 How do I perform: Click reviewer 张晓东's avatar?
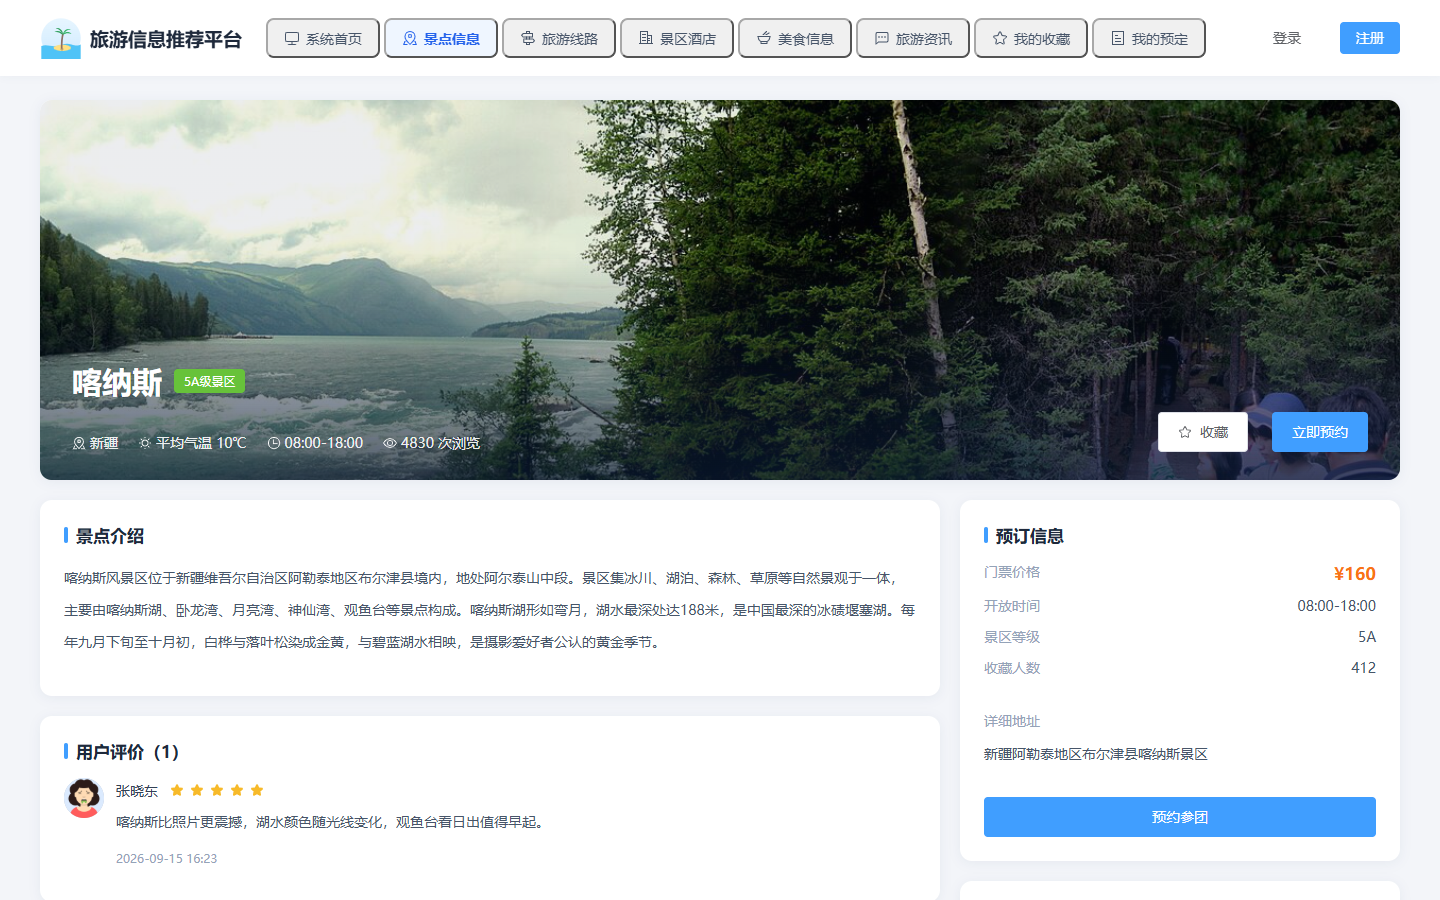pos(84,798)
